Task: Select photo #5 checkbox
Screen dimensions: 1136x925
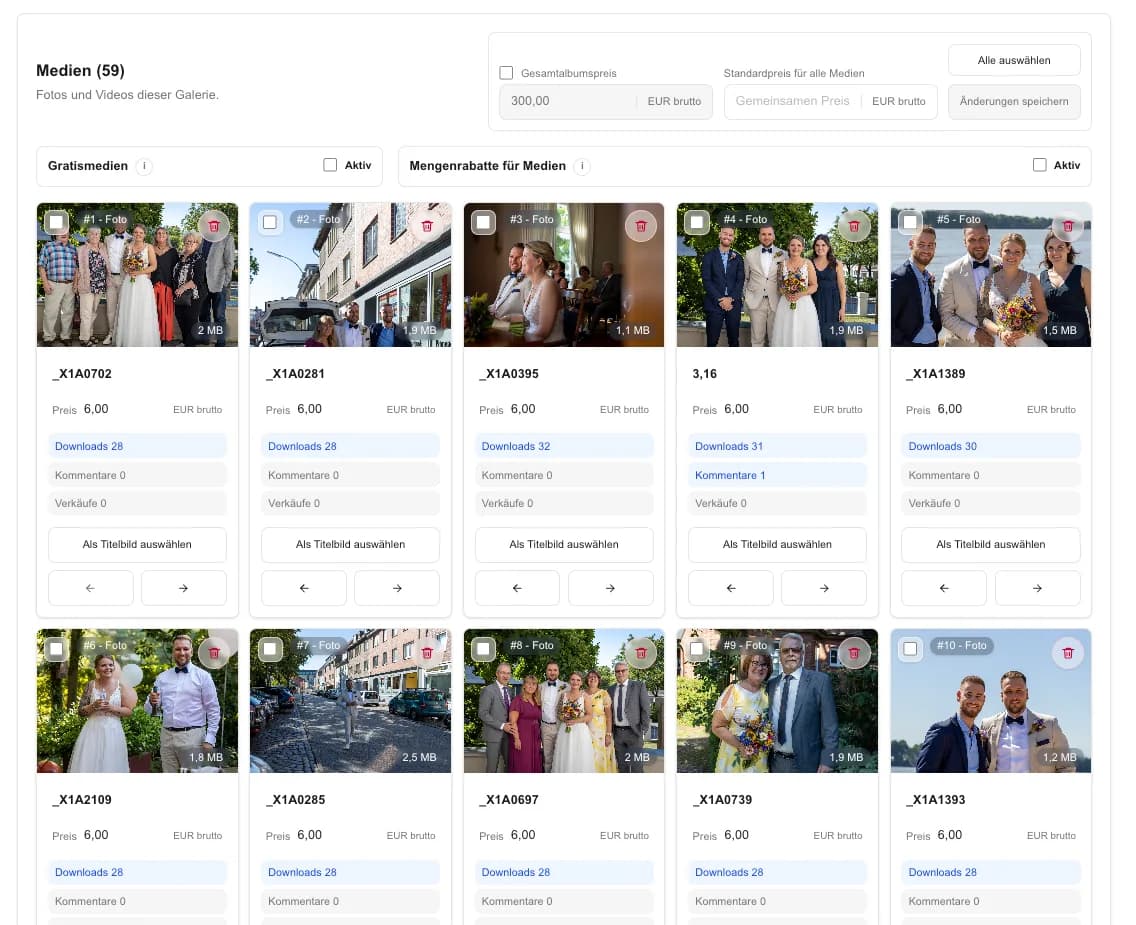Action: pyautogui.click(x=911, y=222)
